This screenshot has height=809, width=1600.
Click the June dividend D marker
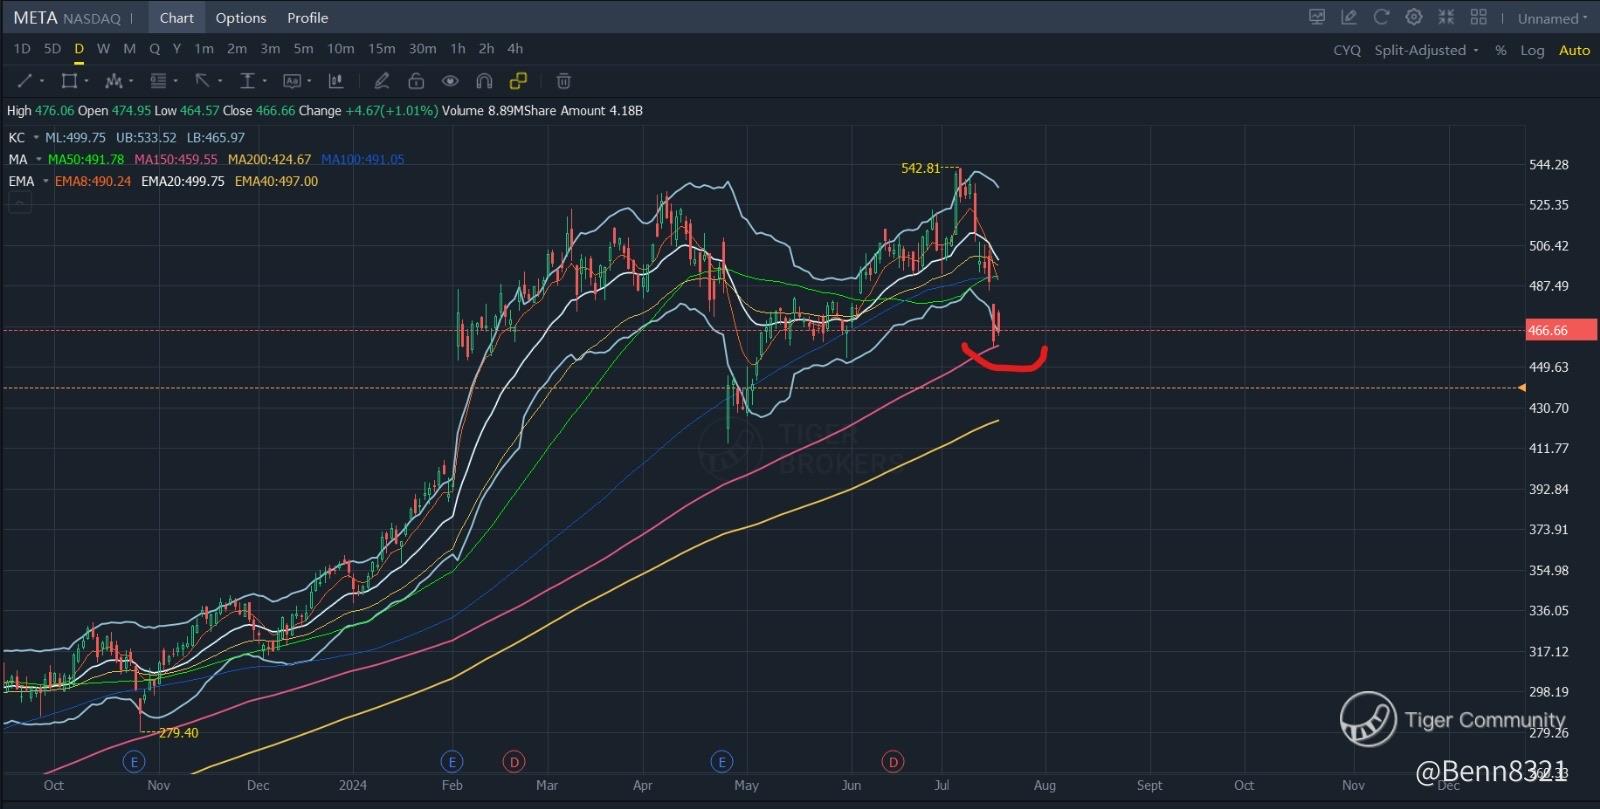(x=893, y=762)
